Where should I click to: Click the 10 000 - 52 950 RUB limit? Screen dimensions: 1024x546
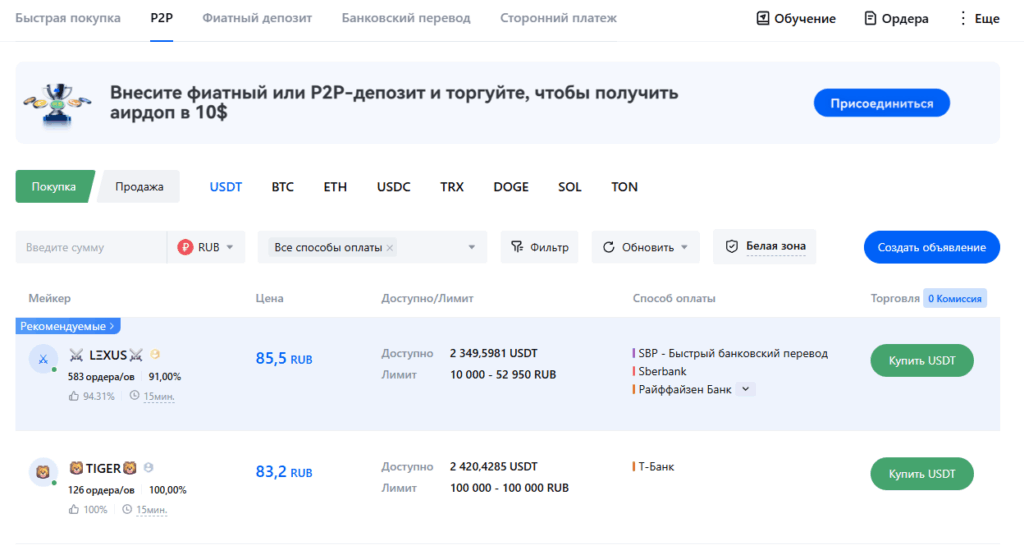[503, 375]
